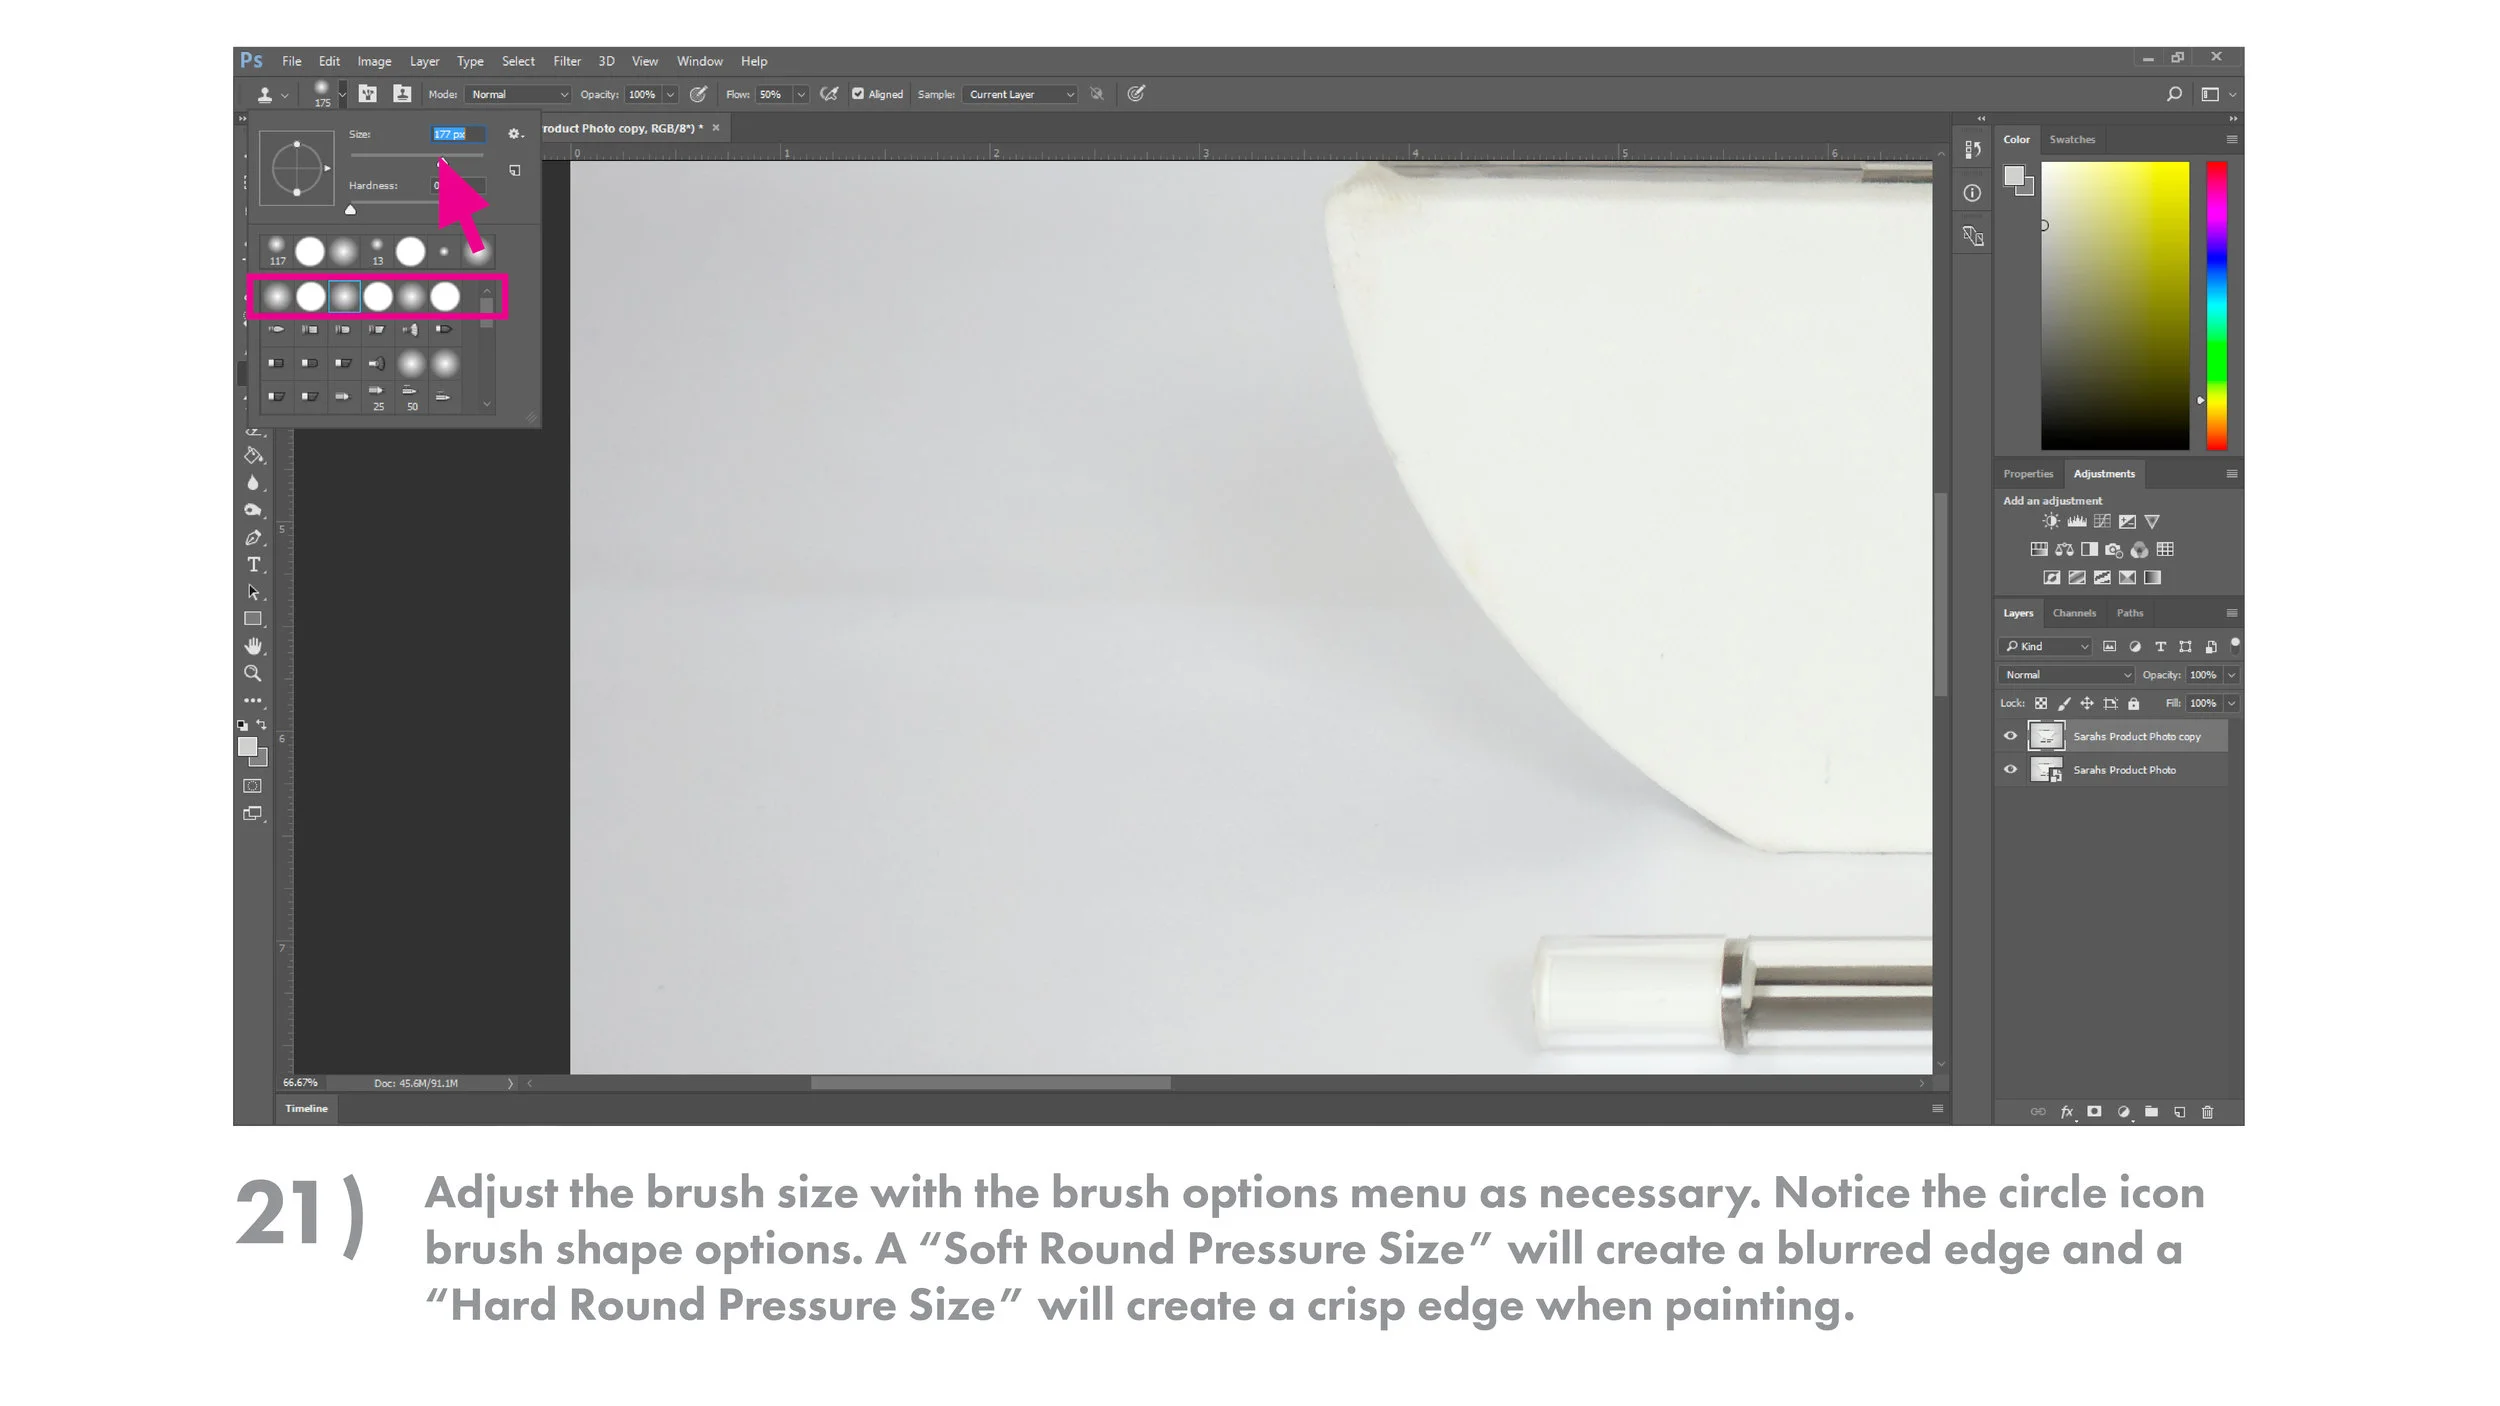The image size is (2500, 1406).
Task: Select the Hand tool
Action: (253, 646)
